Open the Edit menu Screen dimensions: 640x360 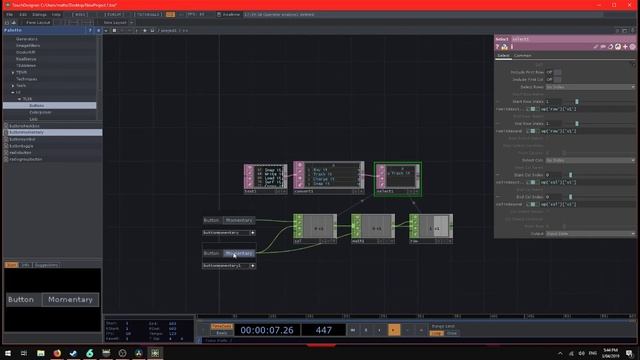[x=23, y=15]
